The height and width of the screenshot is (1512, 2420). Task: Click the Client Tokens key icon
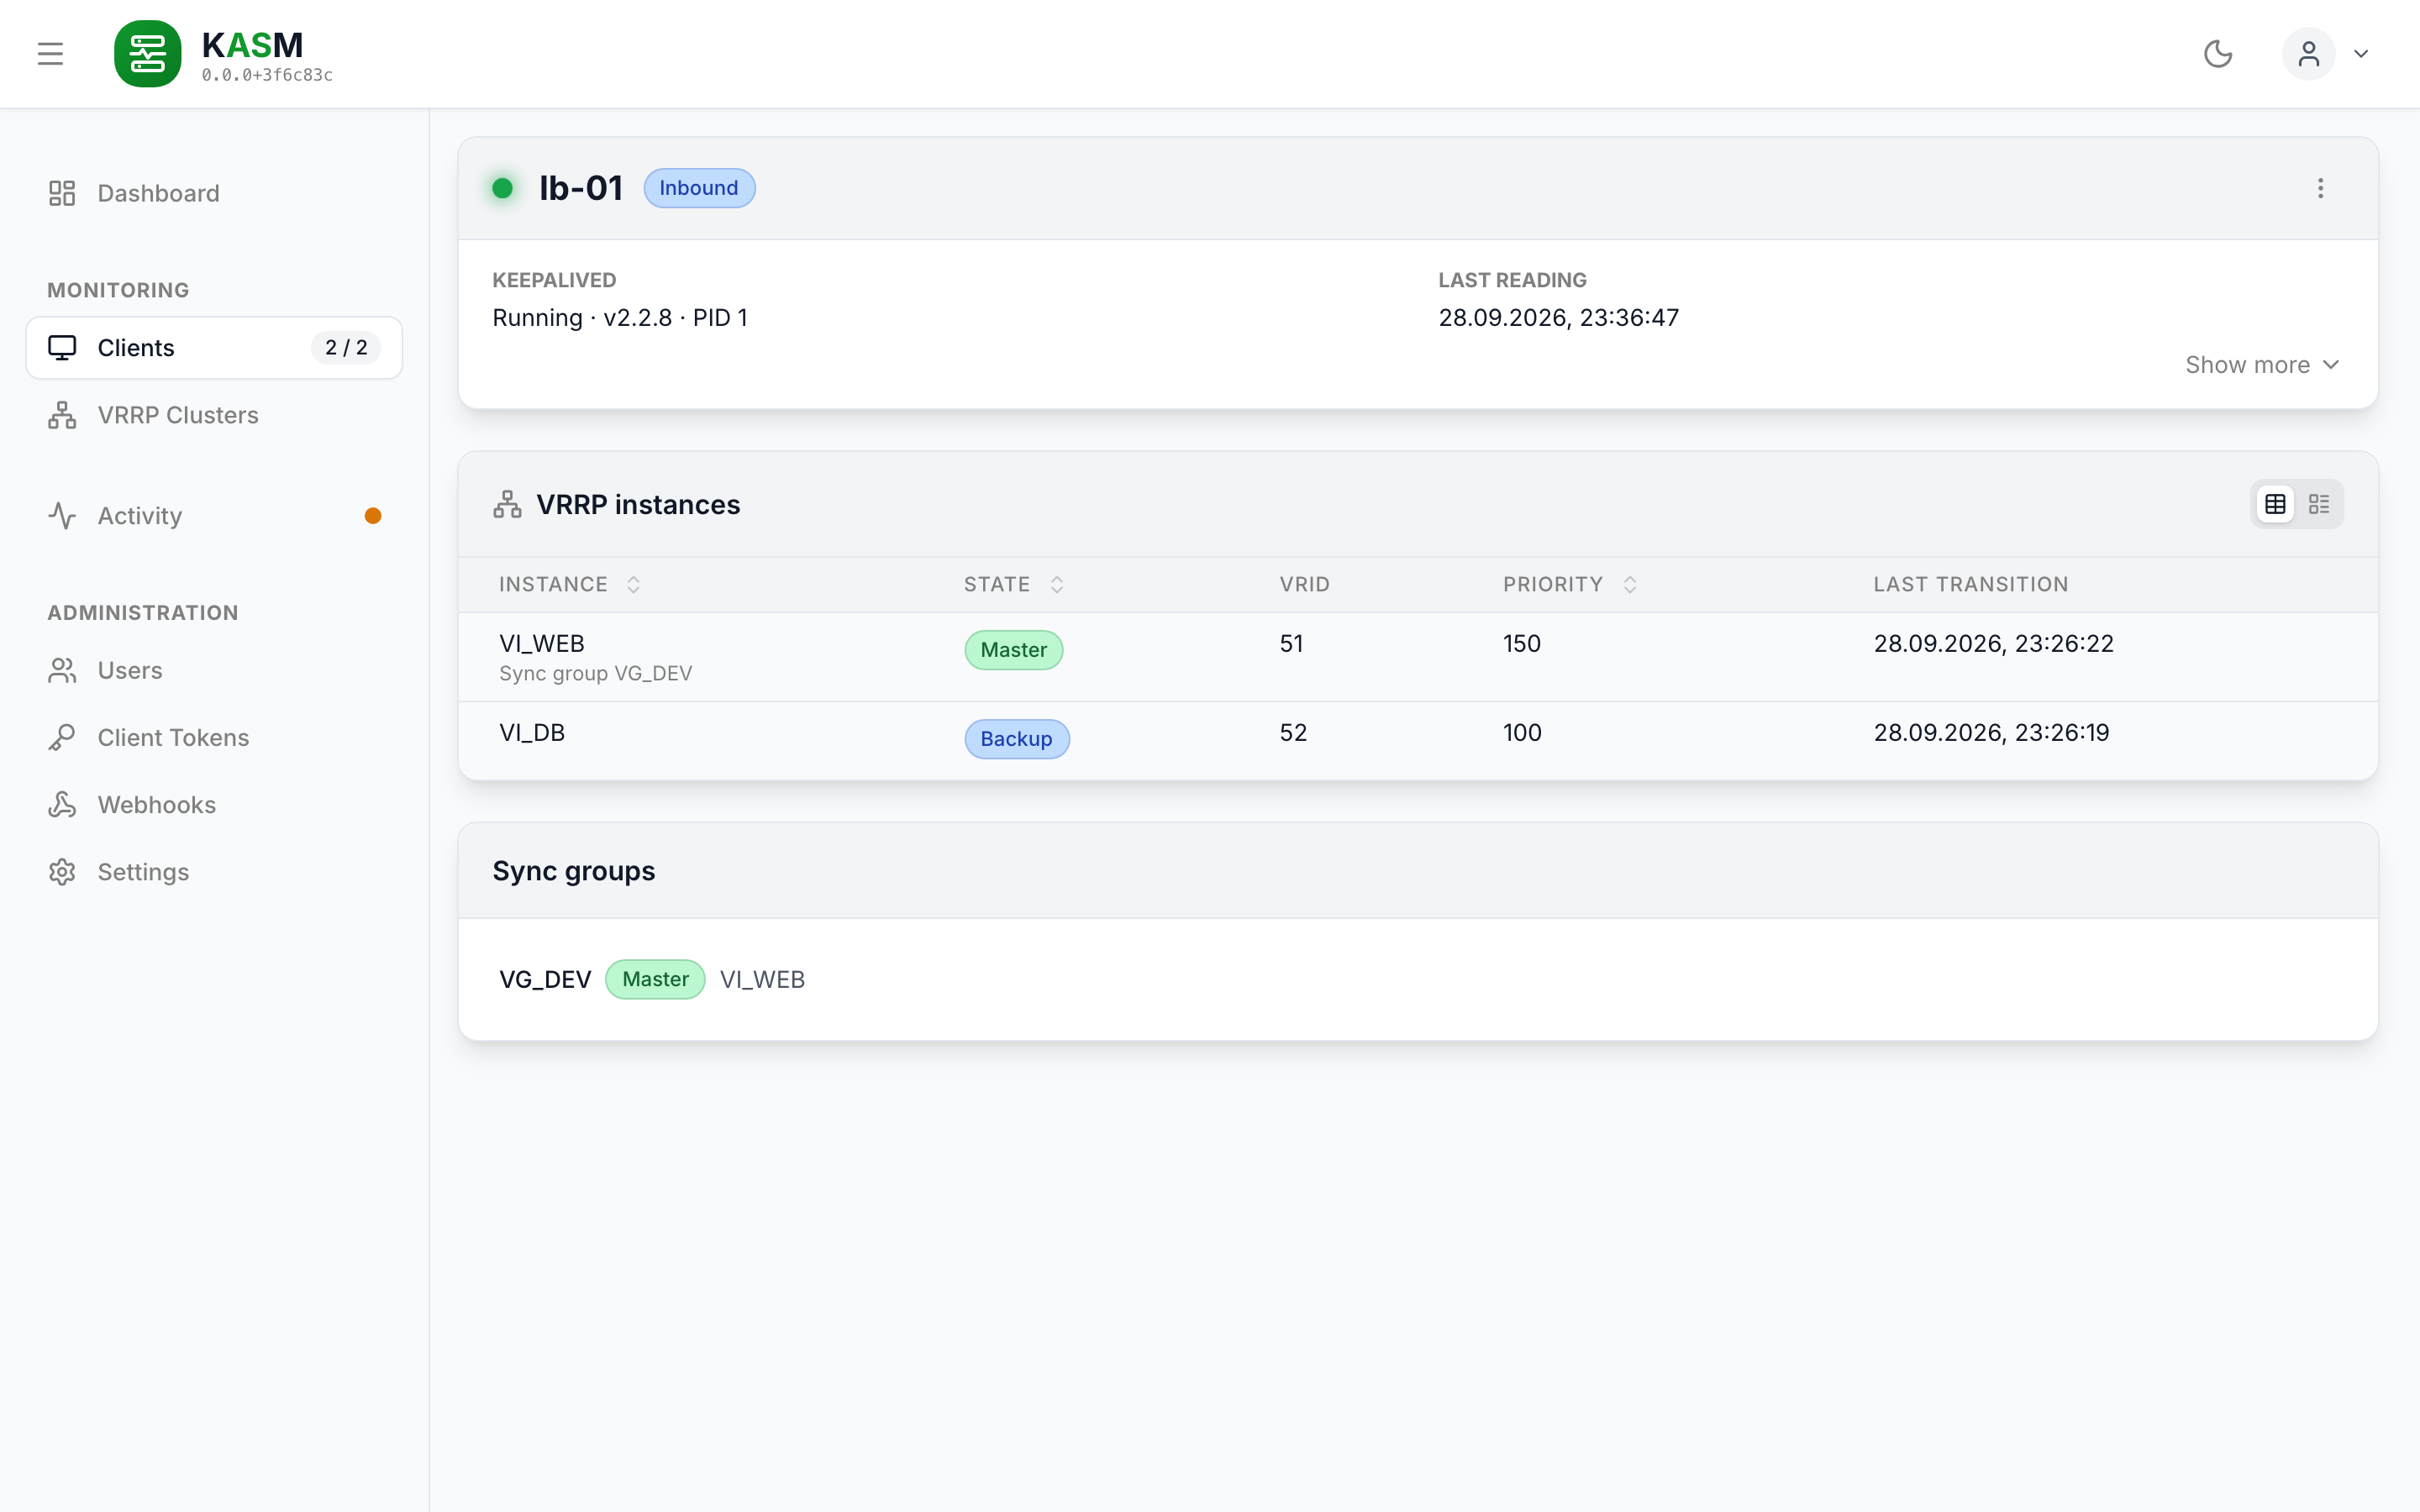pyautogui.click(x=62, y=738)
